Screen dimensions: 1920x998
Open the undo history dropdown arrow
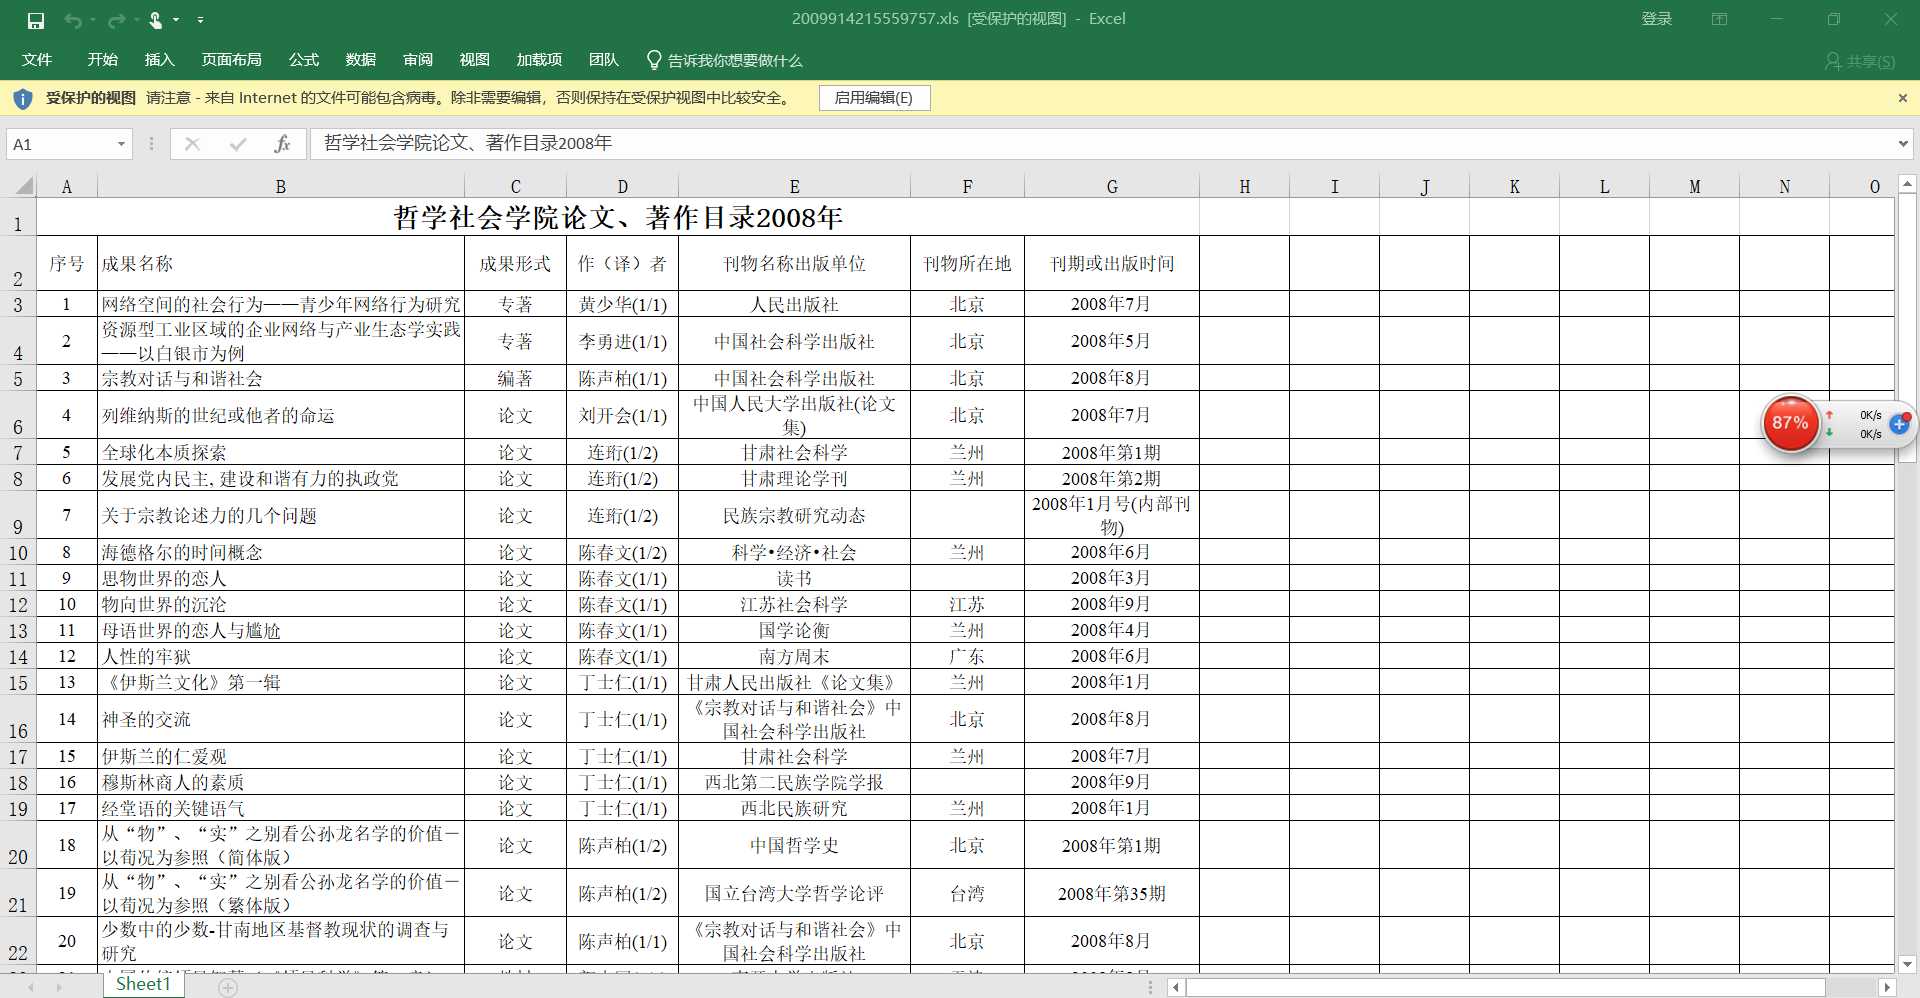click(93, 20)
